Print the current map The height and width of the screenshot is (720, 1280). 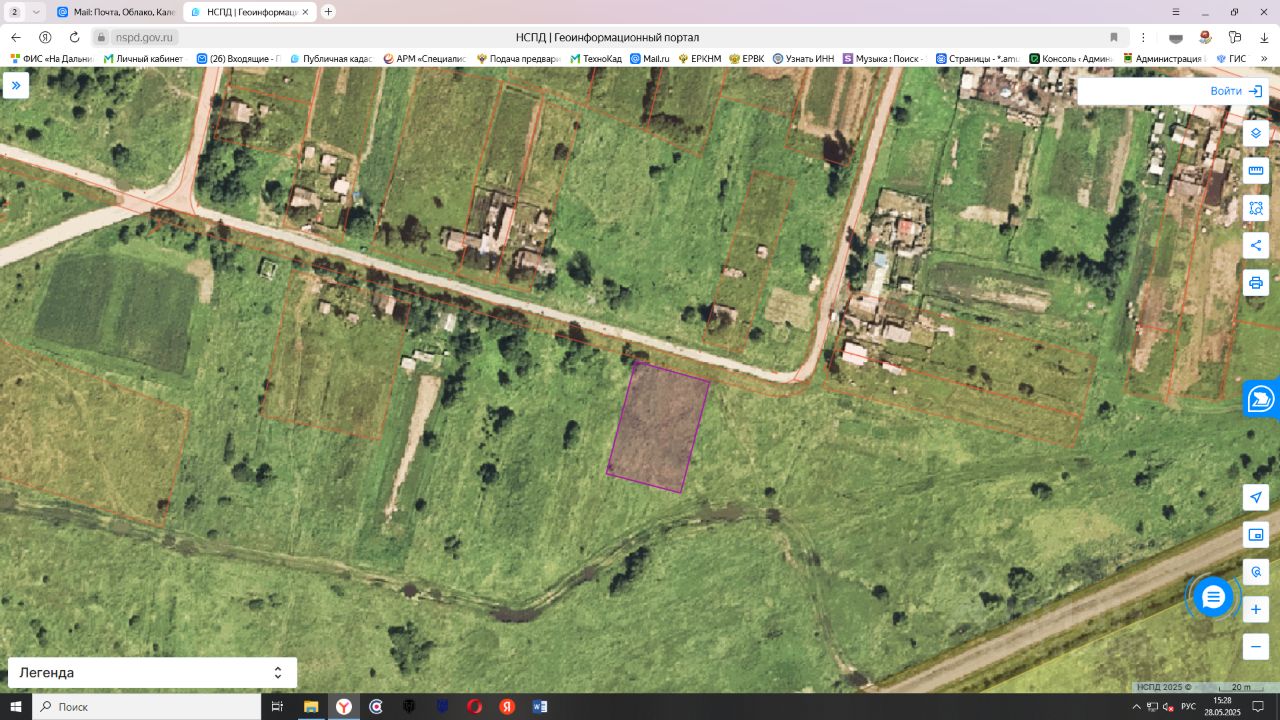point(1256,283)
